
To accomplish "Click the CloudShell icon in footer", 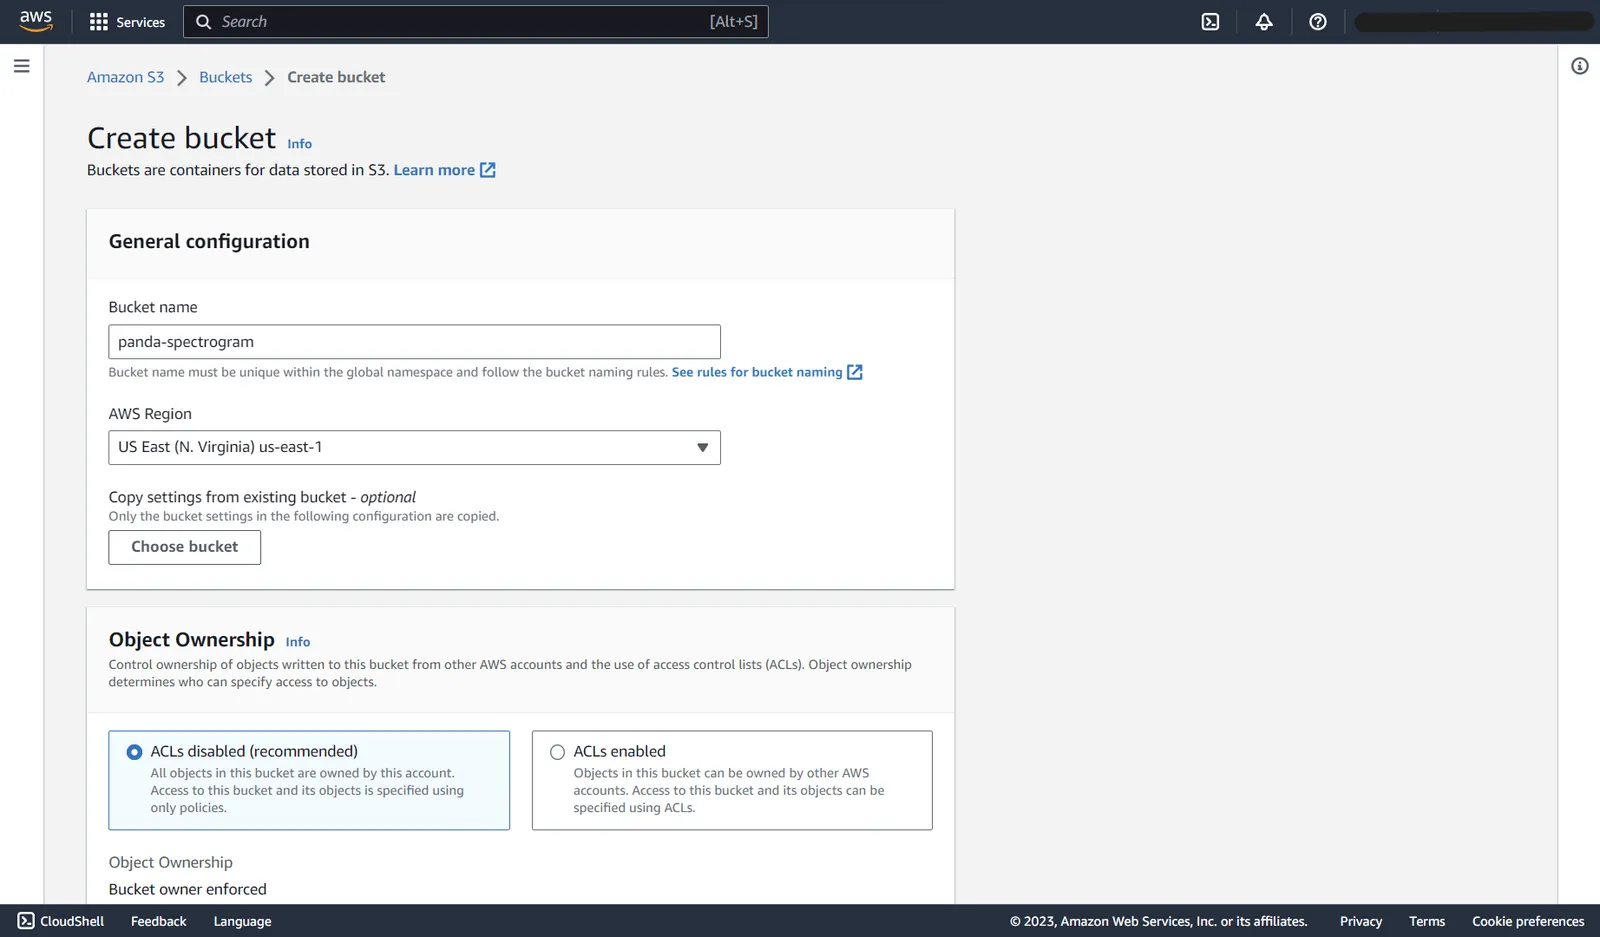I will [26, 921].
